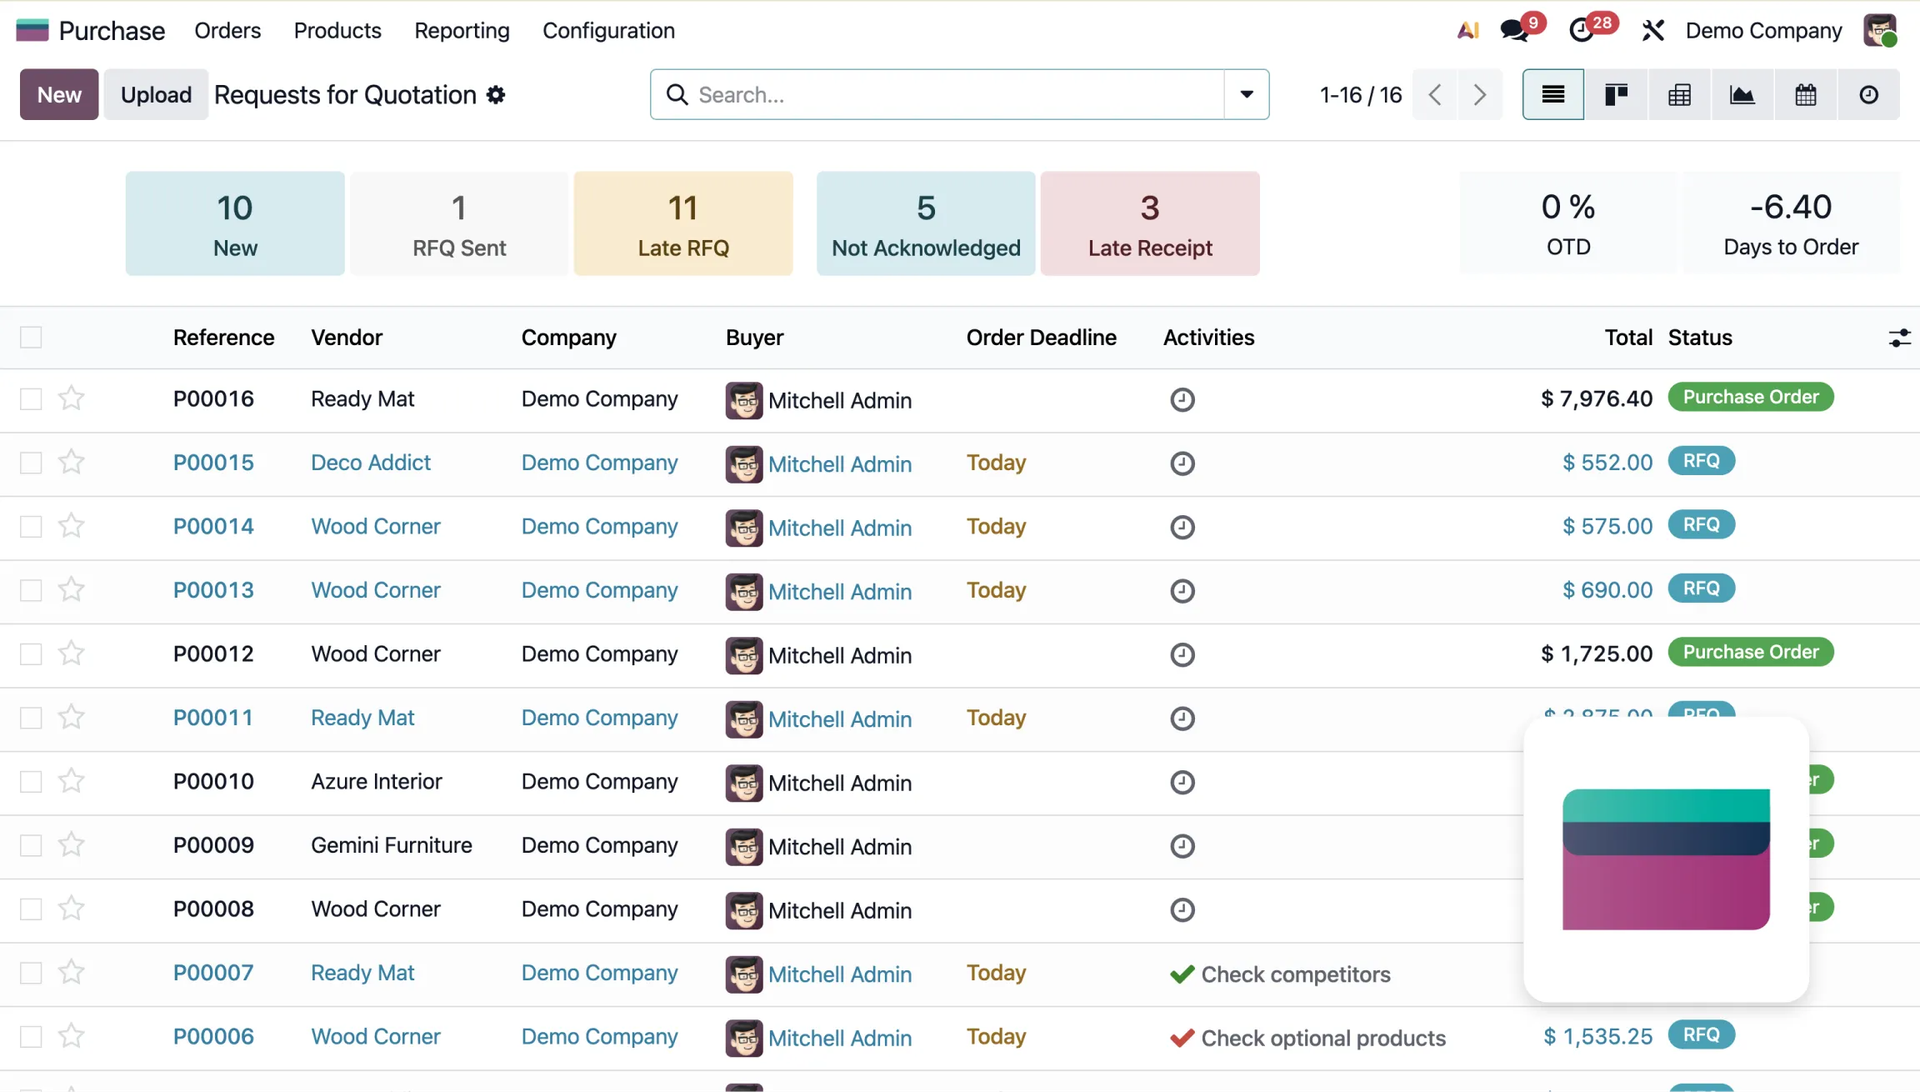The height and width of the screenshot is (1092, 1920).
Task: Filter by the 10 New card
Action: pyautogui.click(x=235, y=224)
